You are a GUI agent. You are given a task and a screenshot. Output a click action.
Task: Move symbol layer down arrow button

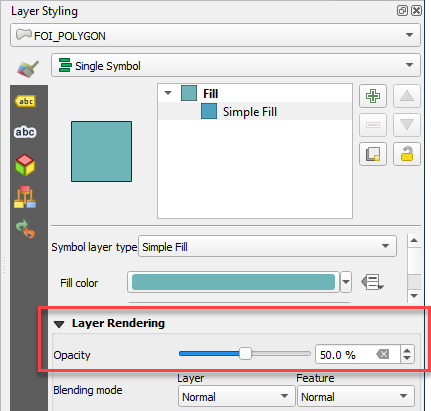407,125
